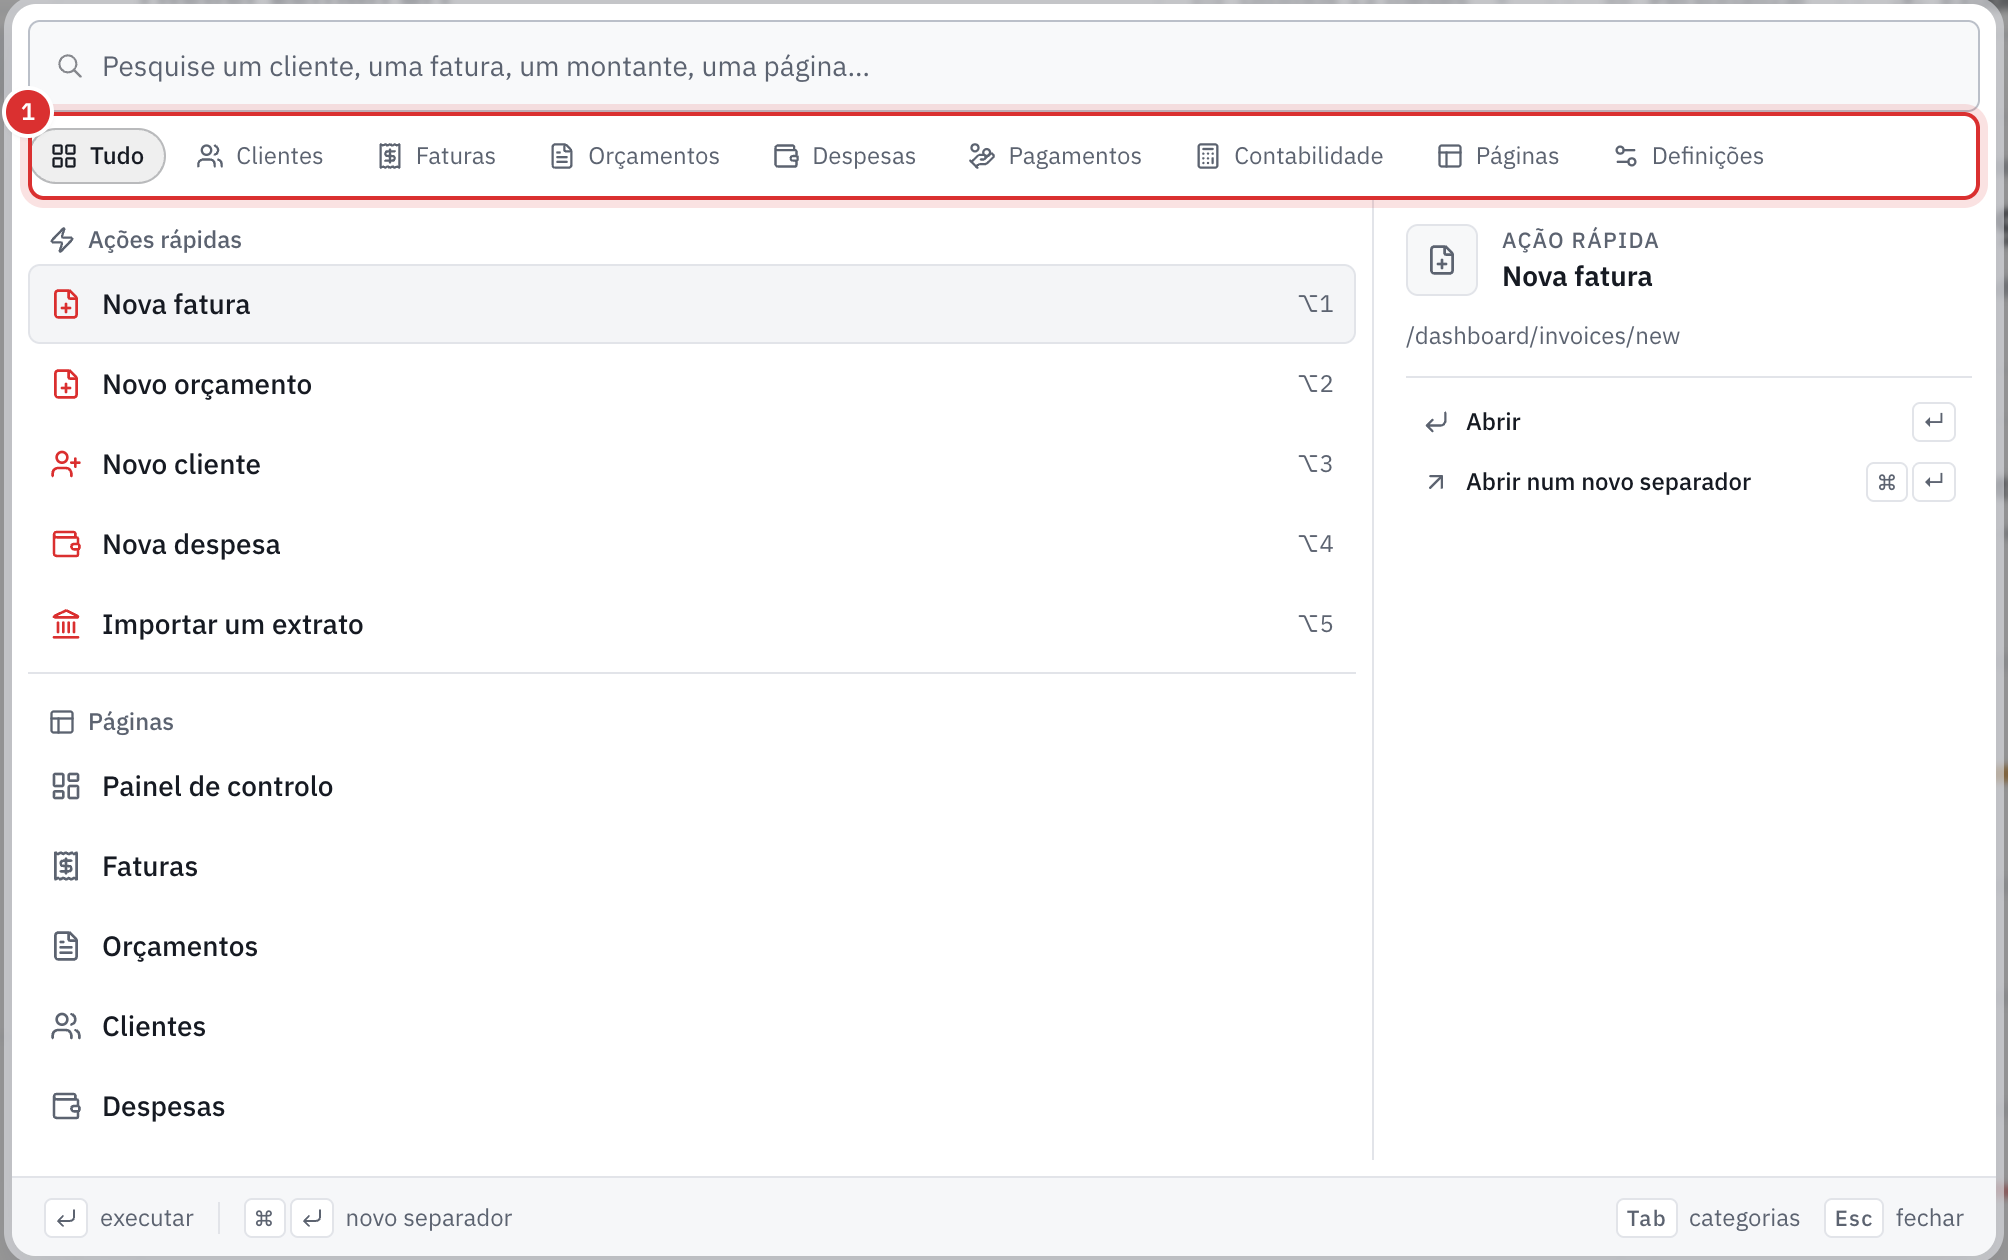Click the search magnifier icon
Image resolution: width=2008 pixels, height=1260 pixels.
[69, 66]
